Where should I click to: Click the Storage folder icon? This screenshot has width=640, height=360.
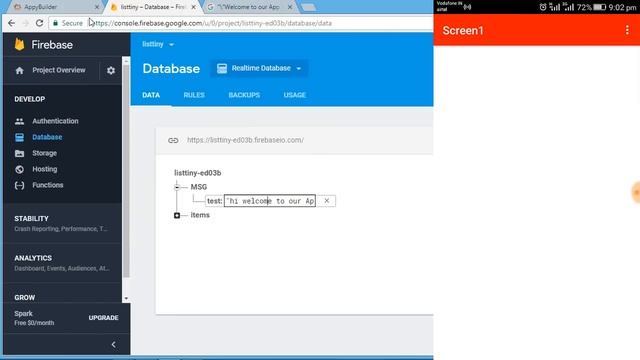point(19,153)
